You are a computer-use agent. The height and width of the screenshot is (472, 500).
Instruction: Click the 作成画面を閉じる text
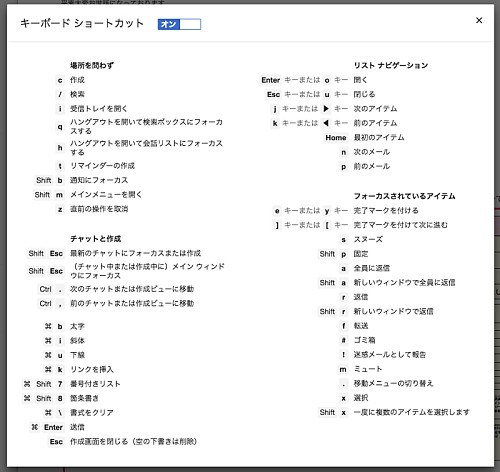pyautogui.click(x=99, y=442)
